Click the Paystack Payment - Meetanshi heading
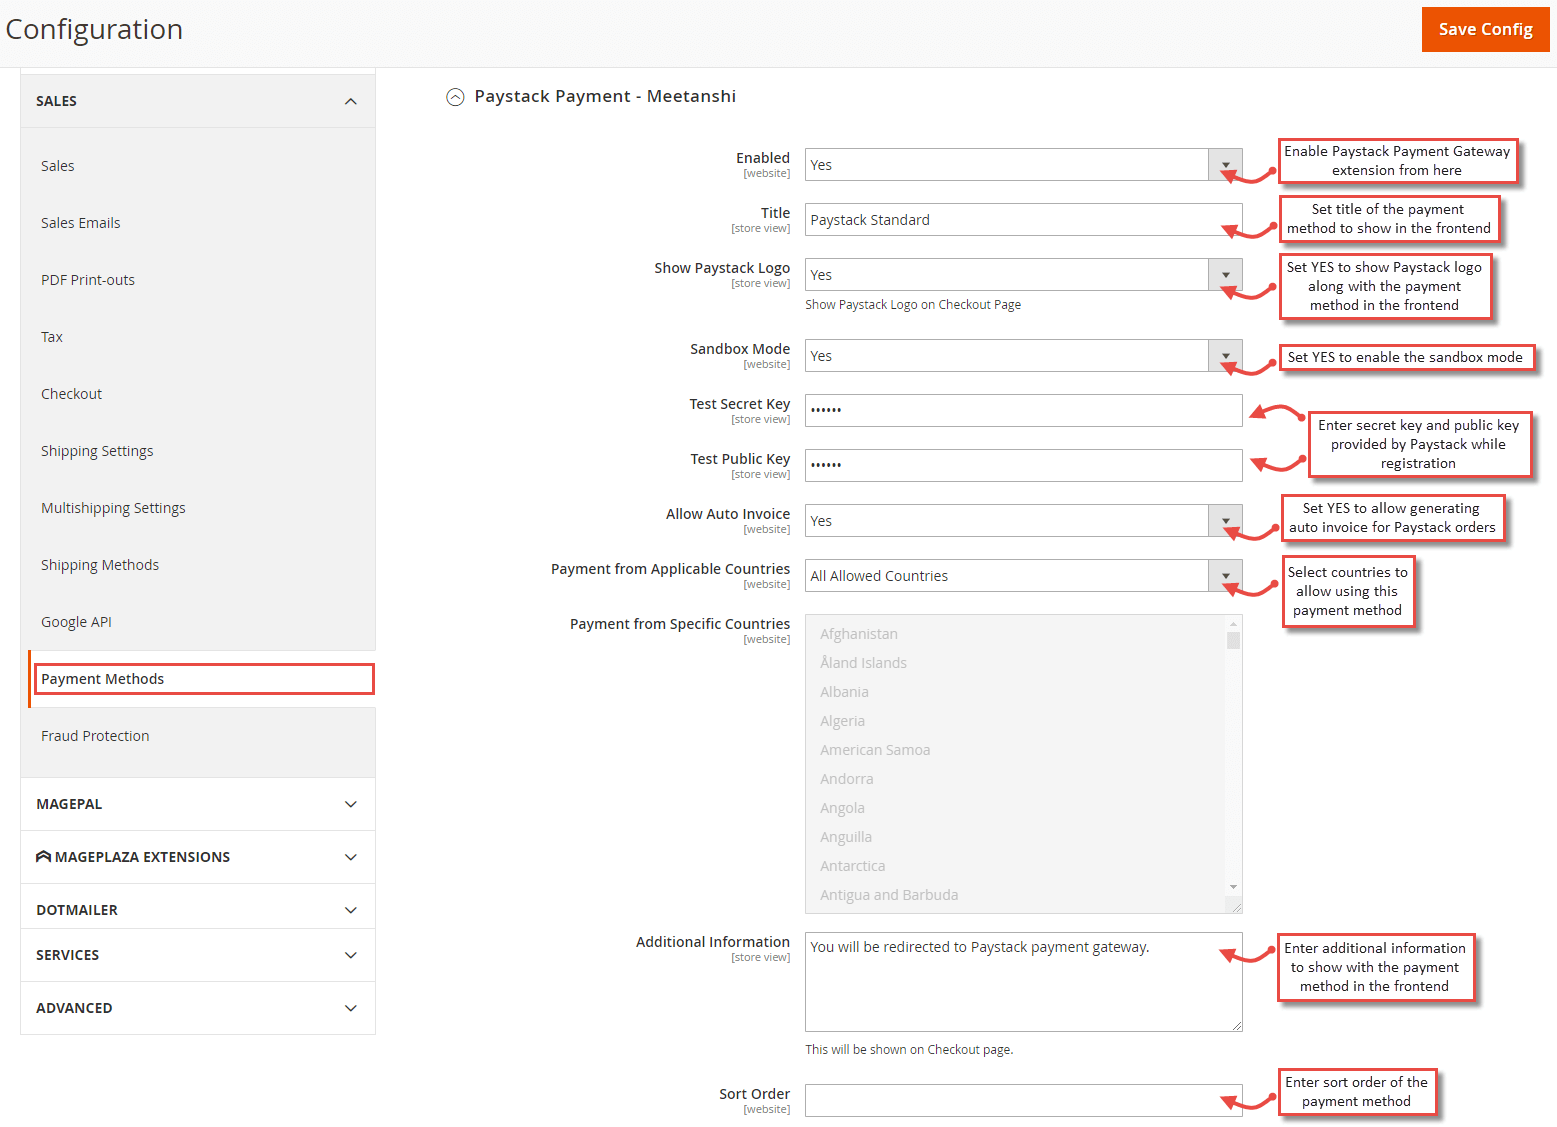This screenshot has height=1127, width=1557. [x=605, y=96]
